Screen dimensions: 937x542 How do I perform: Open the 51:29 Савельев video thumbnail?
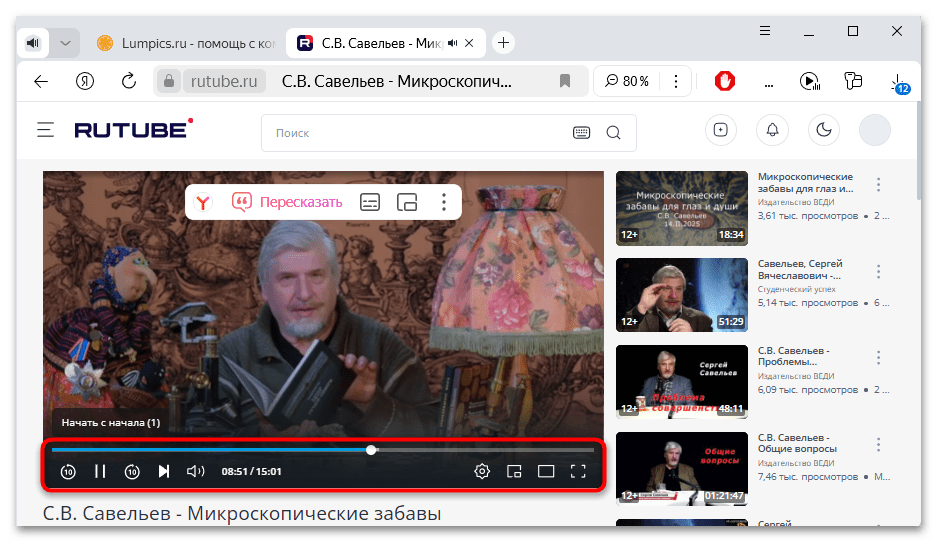(682, 295)
